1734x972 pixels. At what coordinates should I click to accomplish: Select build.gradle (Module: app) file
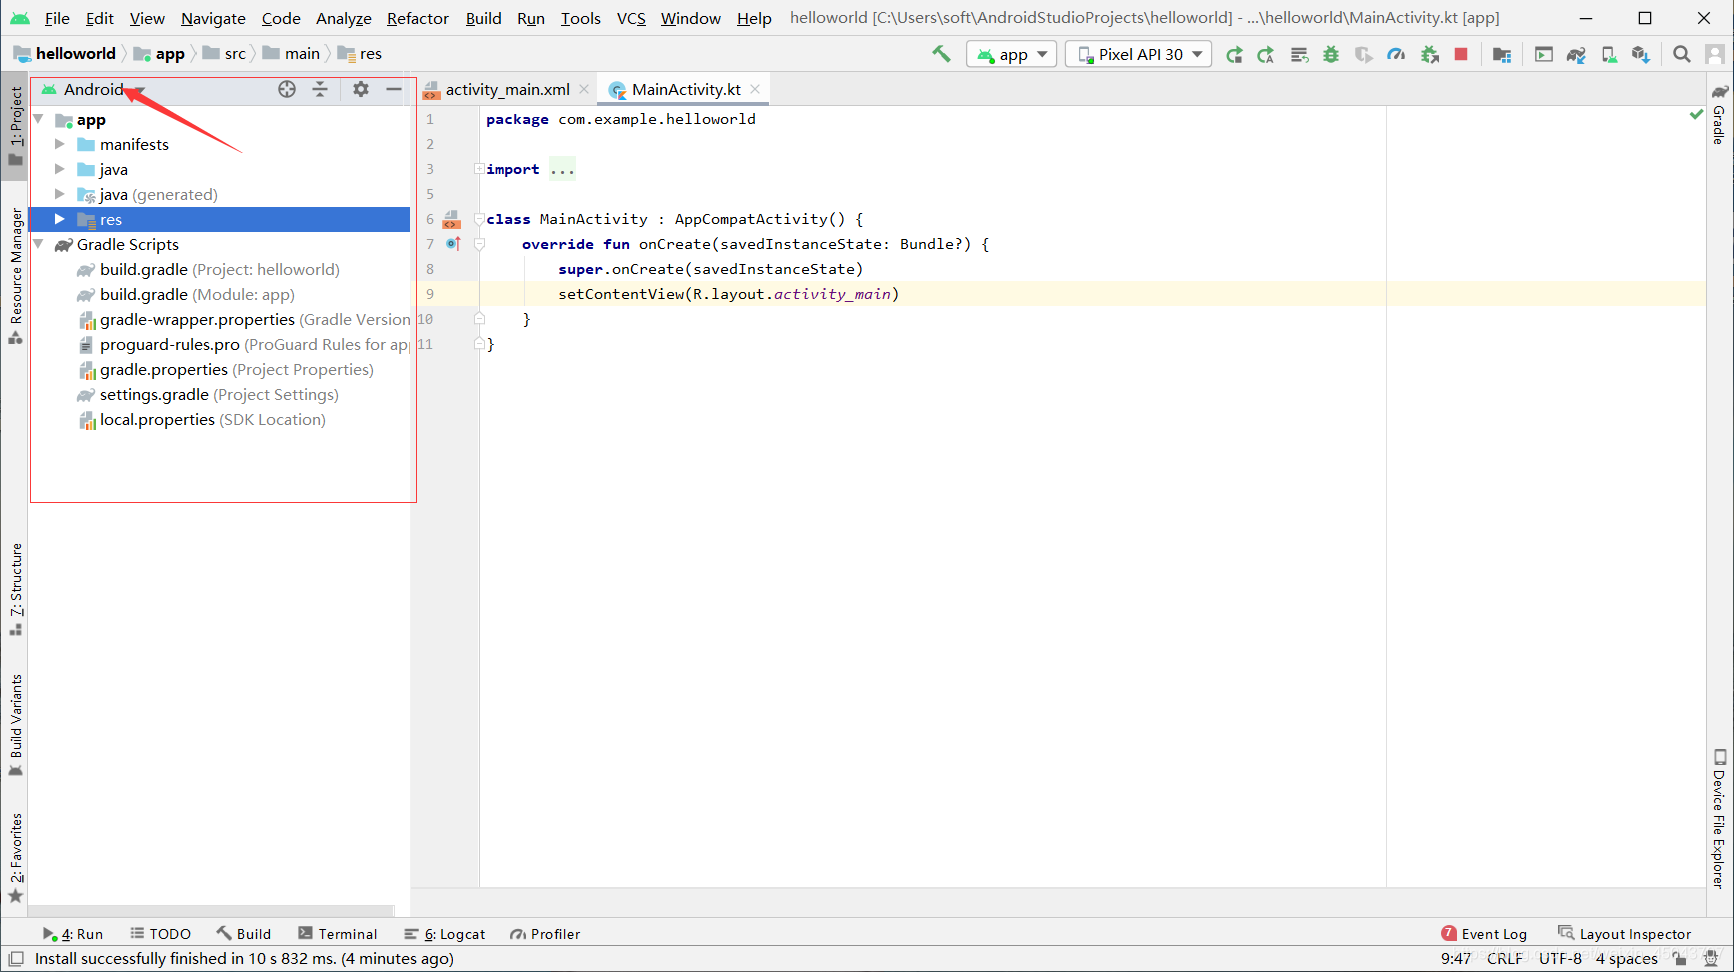pyautogui.click(x=197, y=294)
